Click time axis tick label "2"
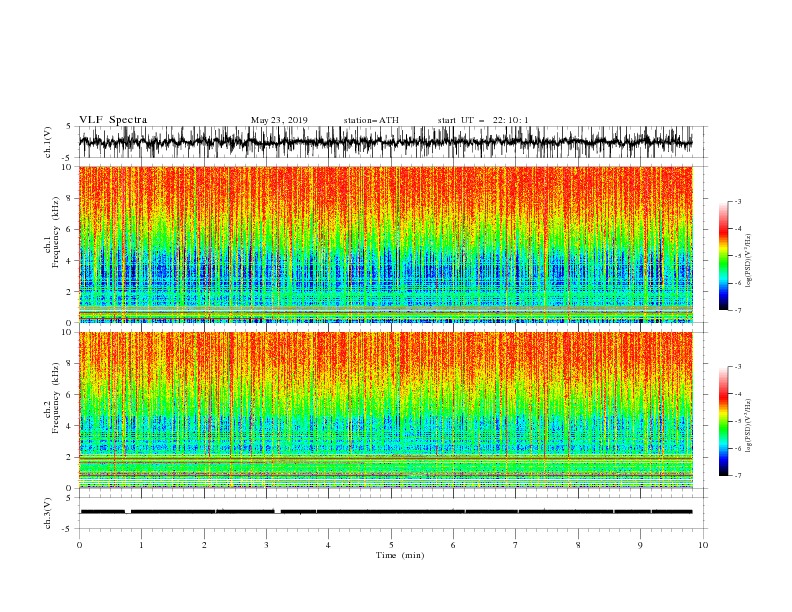The image size is (792, 612). tap(204, 545)
